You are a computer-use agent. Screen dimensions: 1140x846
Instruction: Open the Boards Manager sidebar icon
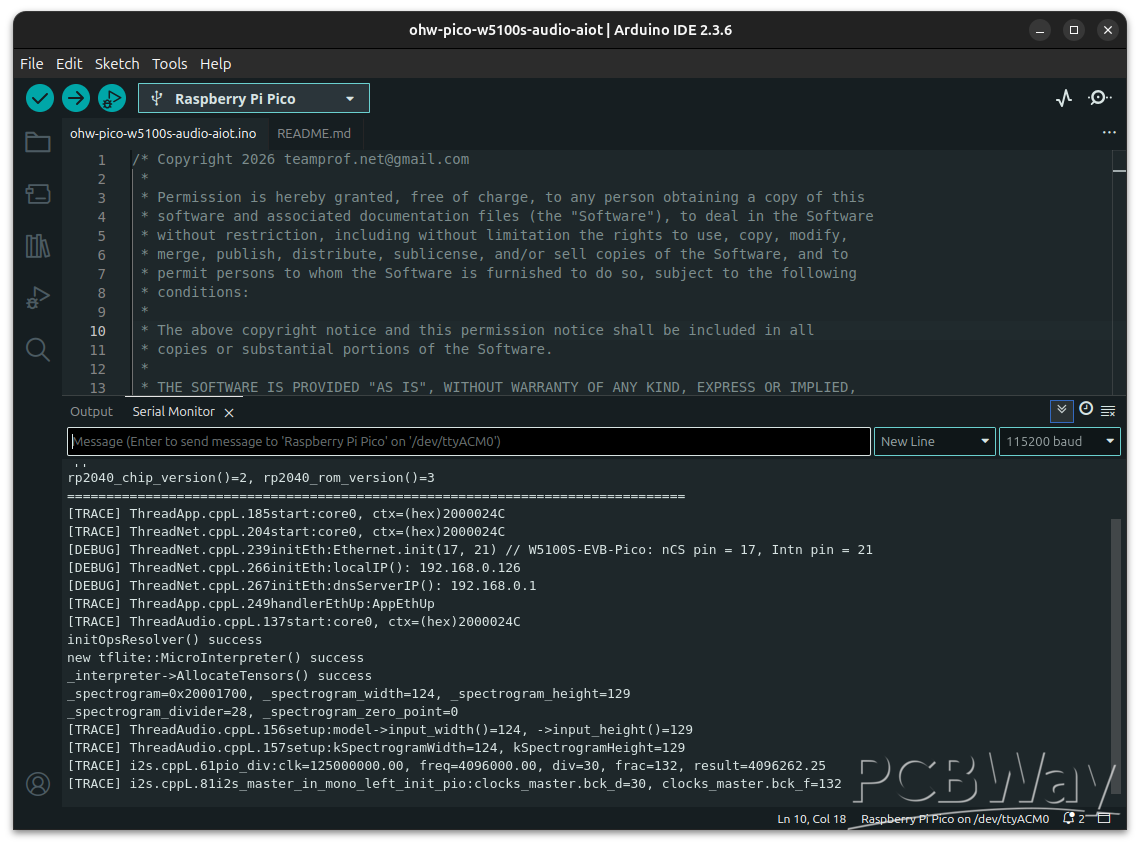[38, 194]
